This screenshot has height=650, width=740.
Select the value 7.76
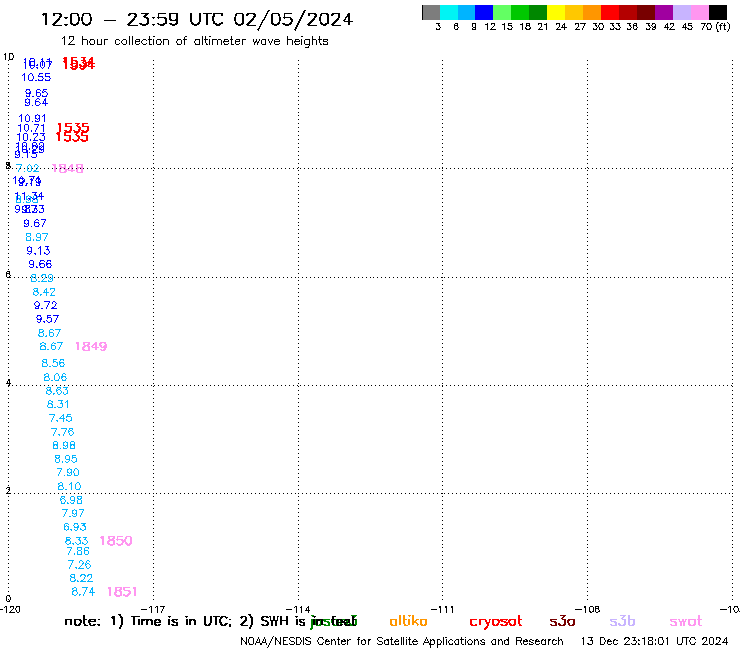click(62, 432)
